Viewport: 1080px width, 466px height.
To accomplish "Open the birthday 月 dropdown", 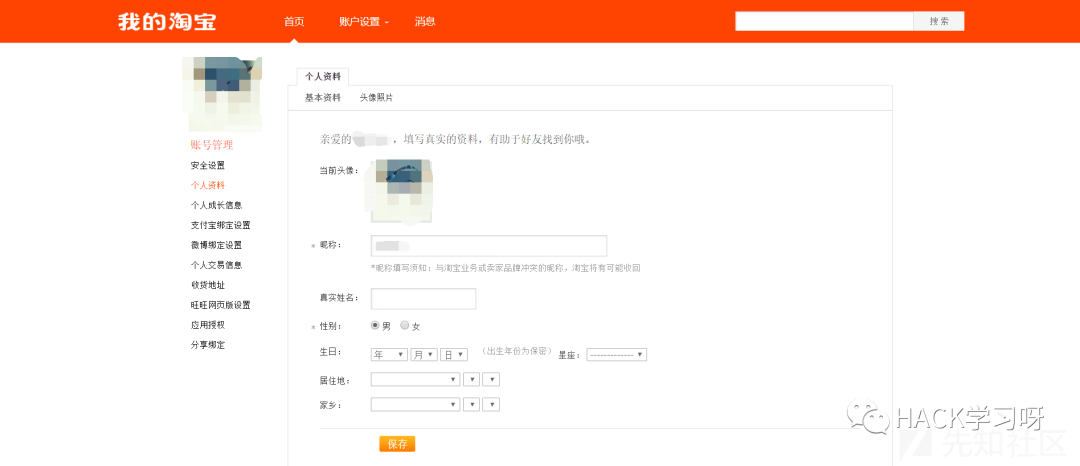I will click(x=424, y=354).
